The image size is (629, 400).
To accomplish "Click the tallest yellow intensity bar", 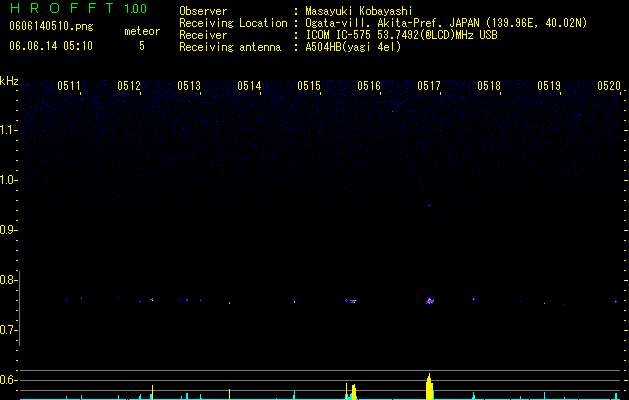I will coord(429,386).
